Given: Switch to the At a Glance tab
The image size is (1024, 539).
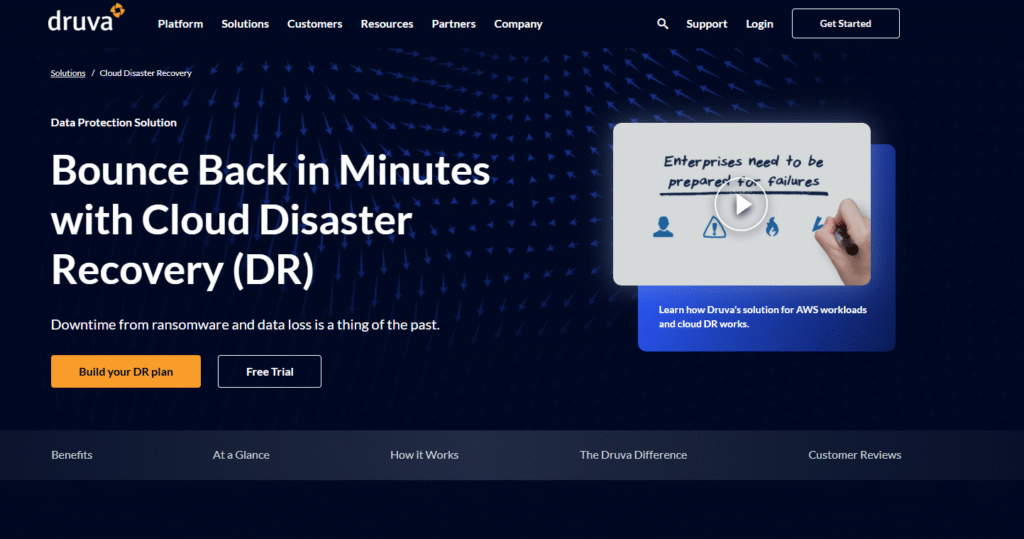Looking at the screenshot, I should pos(241,455).
